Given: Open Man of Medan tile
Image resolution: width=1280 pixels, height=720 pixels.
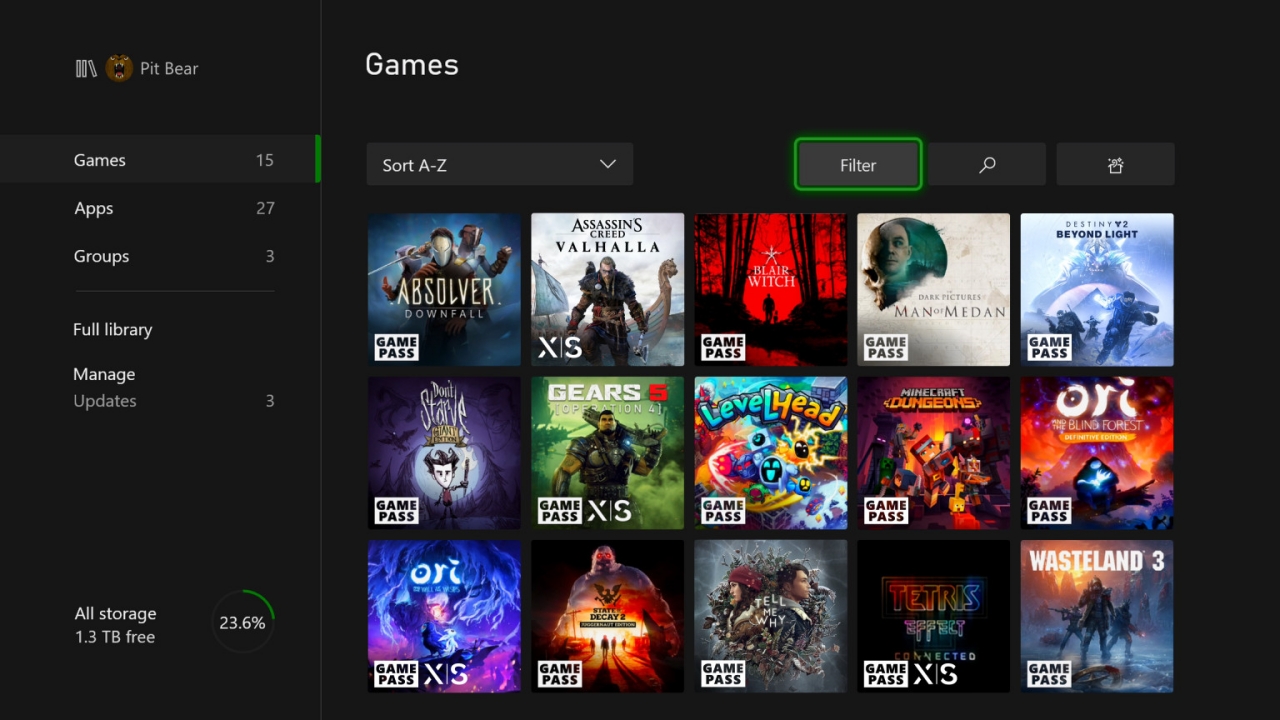Looking at the screenshot, I should coord(934,290).
